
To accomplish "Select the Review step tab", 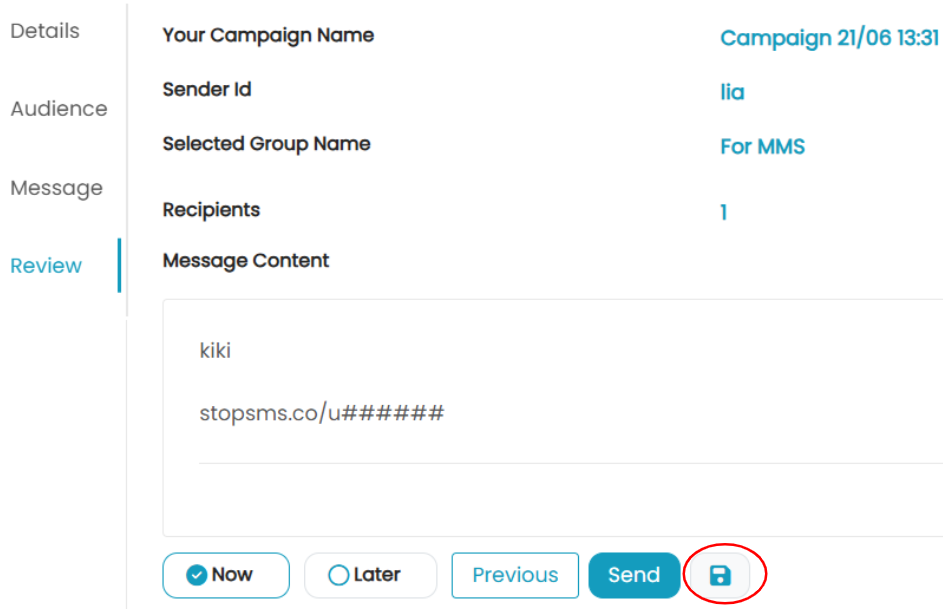I will click(46, 266).
